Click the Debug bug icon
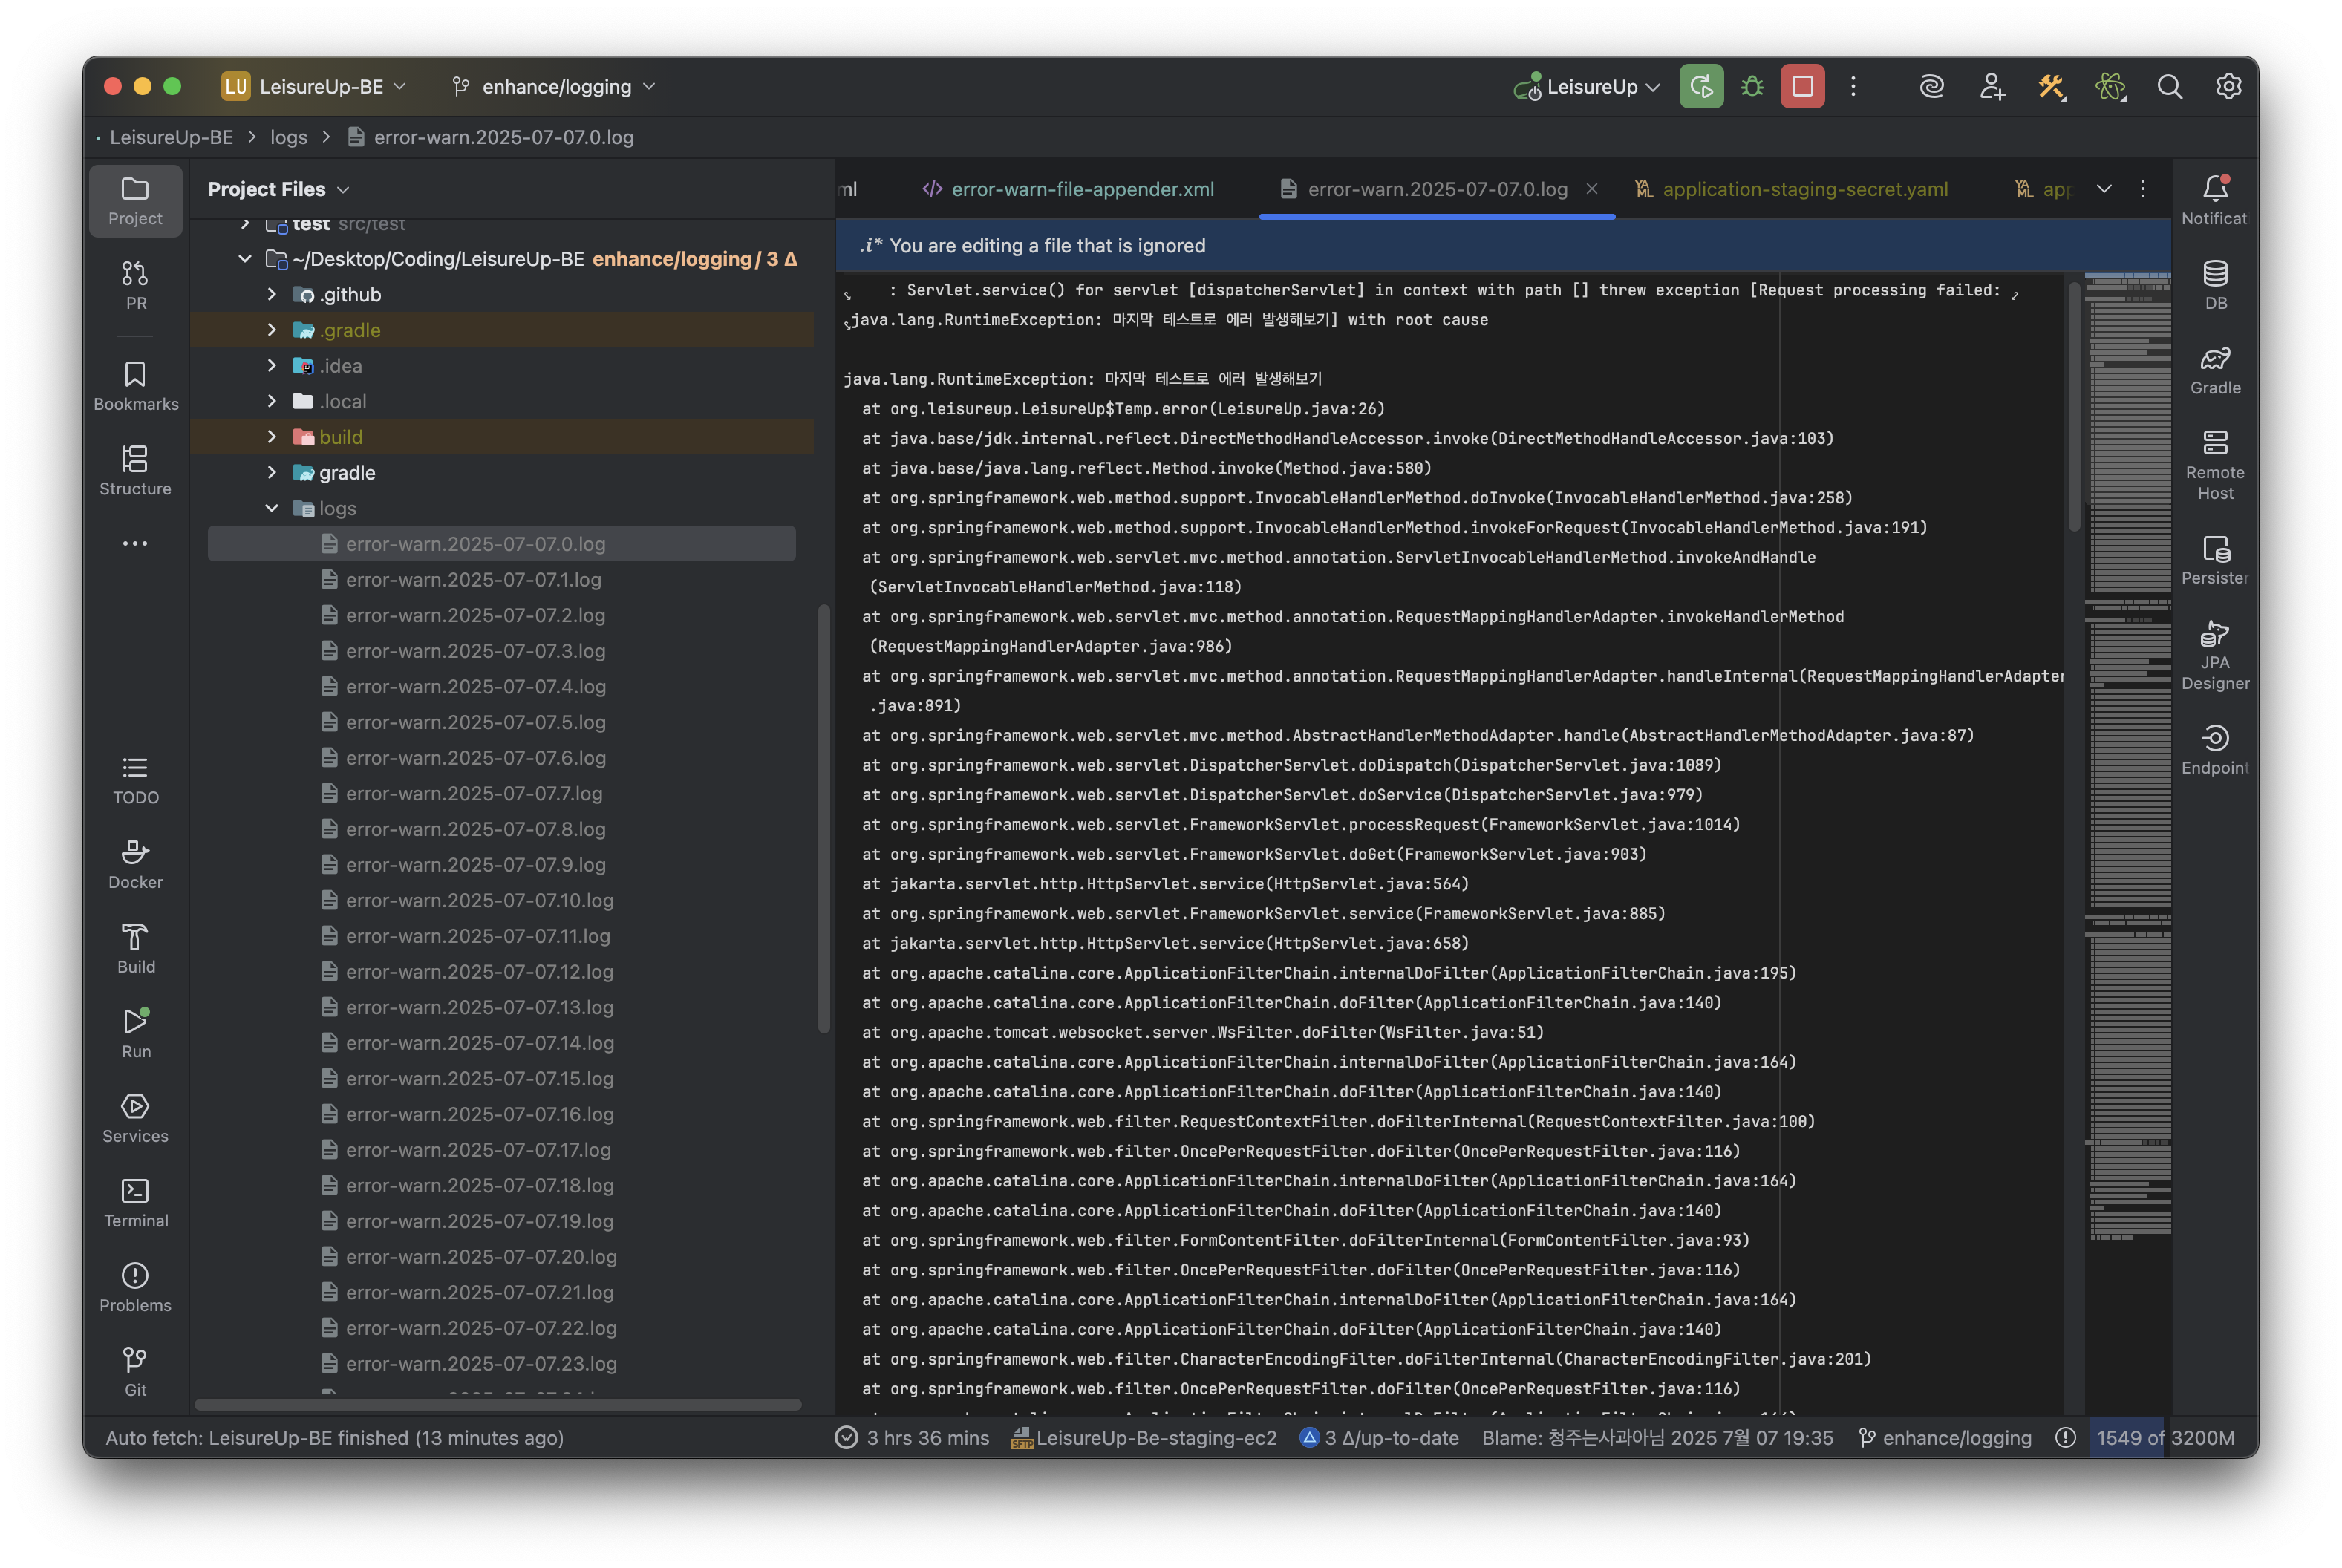This screenshot has height=1568, width=2342. (x=1752, y=87)
